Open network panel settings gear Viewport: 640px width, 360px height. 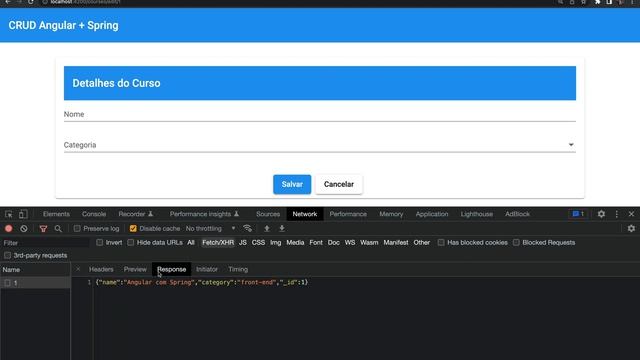point(631,229)
